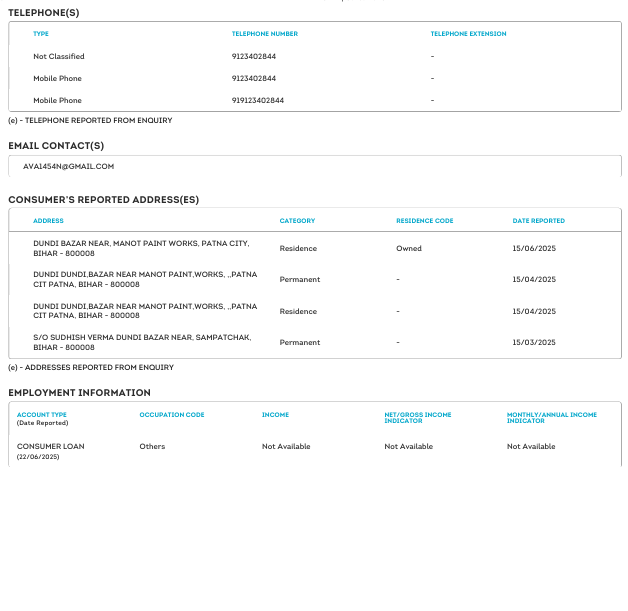Select the Address column header
628x611 pixels.
pyautogui.click(x=48, y=221)
